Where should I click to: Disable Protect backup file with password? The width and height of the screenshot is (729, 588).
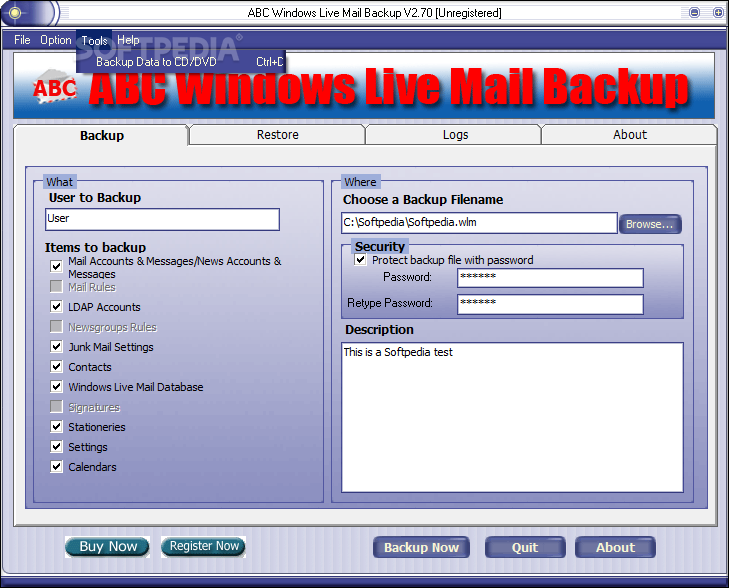pos(360,259)
